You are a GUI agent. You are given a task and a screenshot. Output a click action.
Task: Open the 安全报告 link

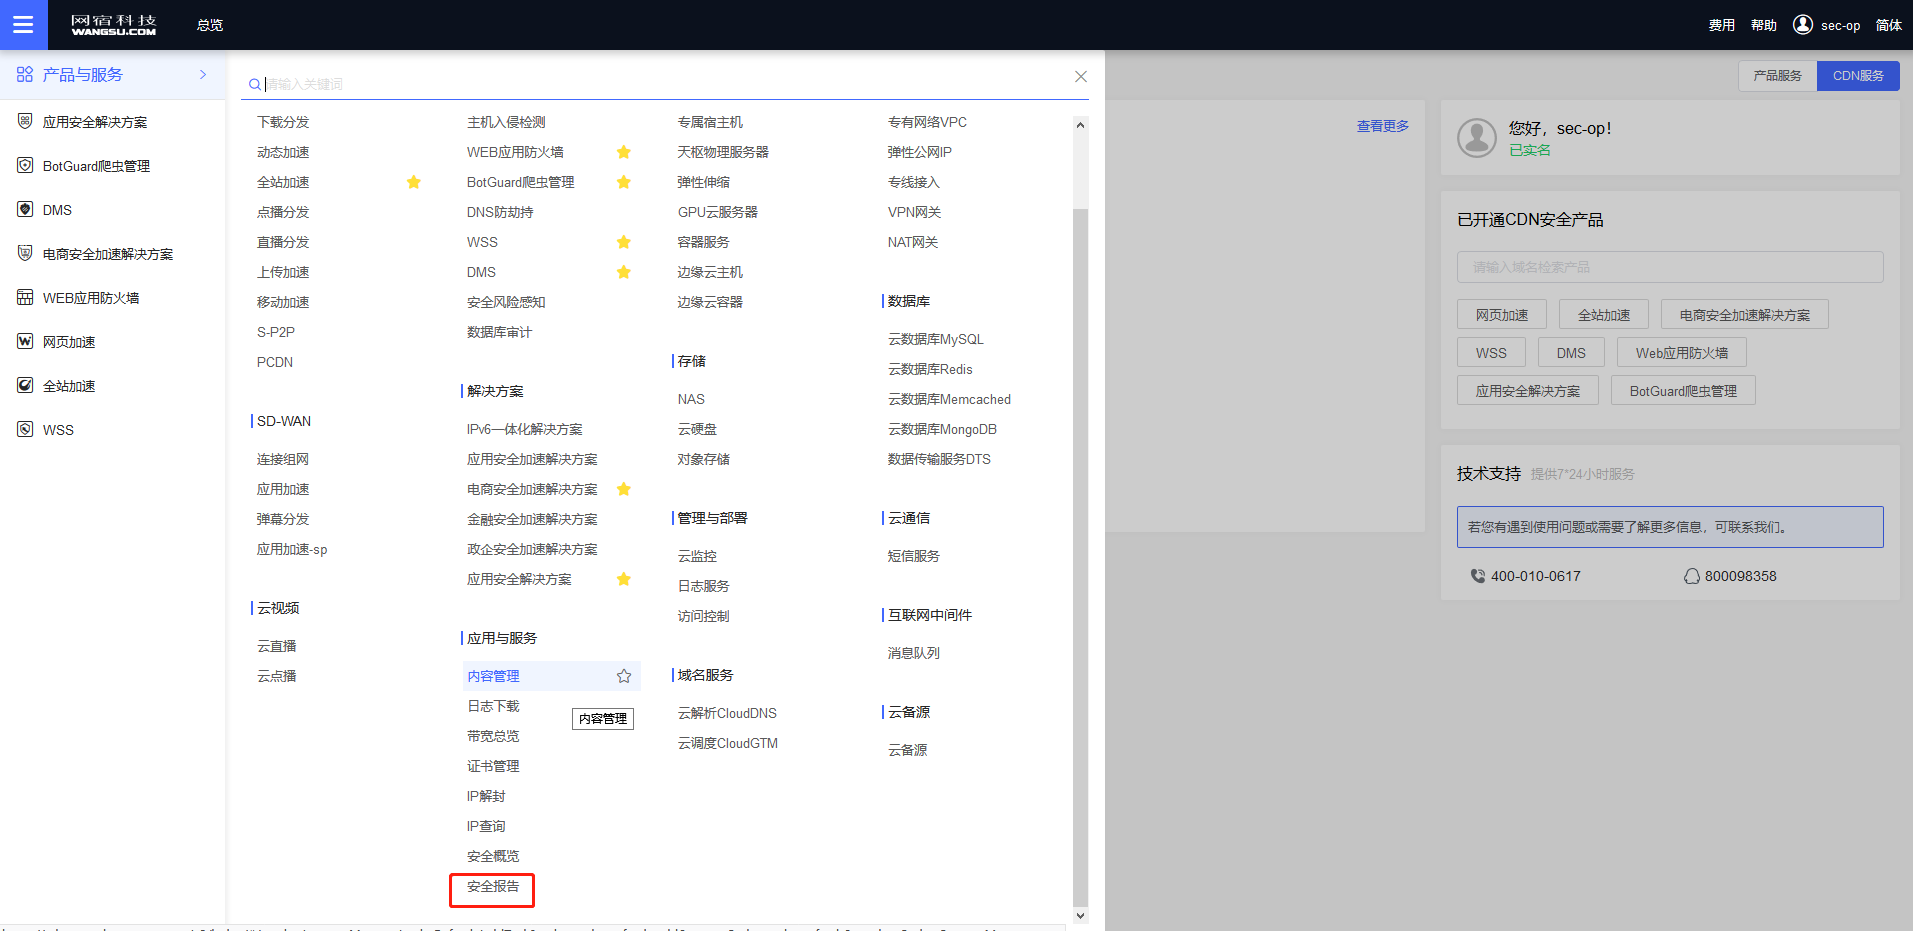coord(493,887)
